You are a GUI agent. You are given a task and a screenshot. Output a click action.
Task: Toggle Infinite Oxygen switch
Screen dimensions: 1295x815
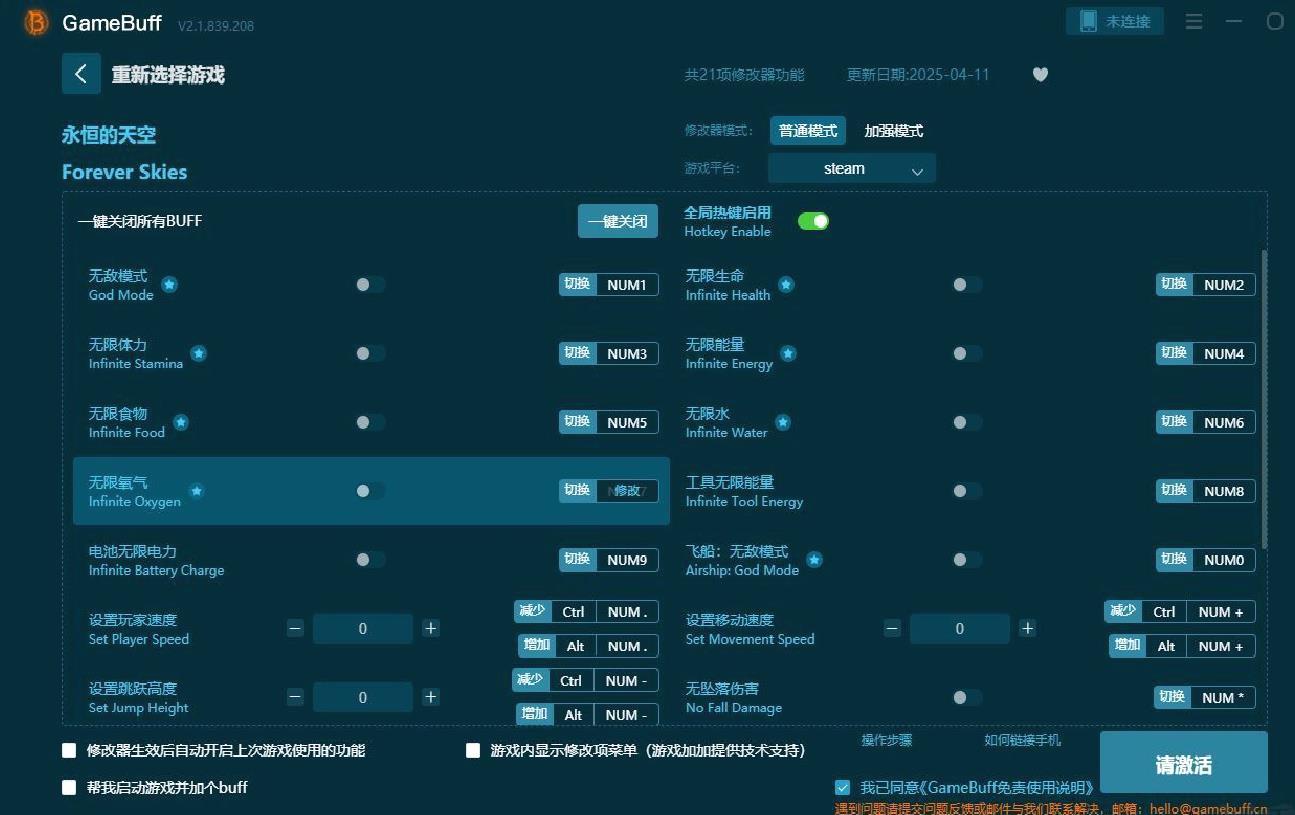370,491
